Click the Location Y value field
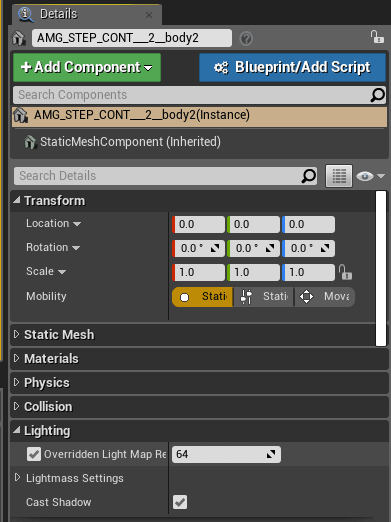The image size is (391, 522). 253,224
